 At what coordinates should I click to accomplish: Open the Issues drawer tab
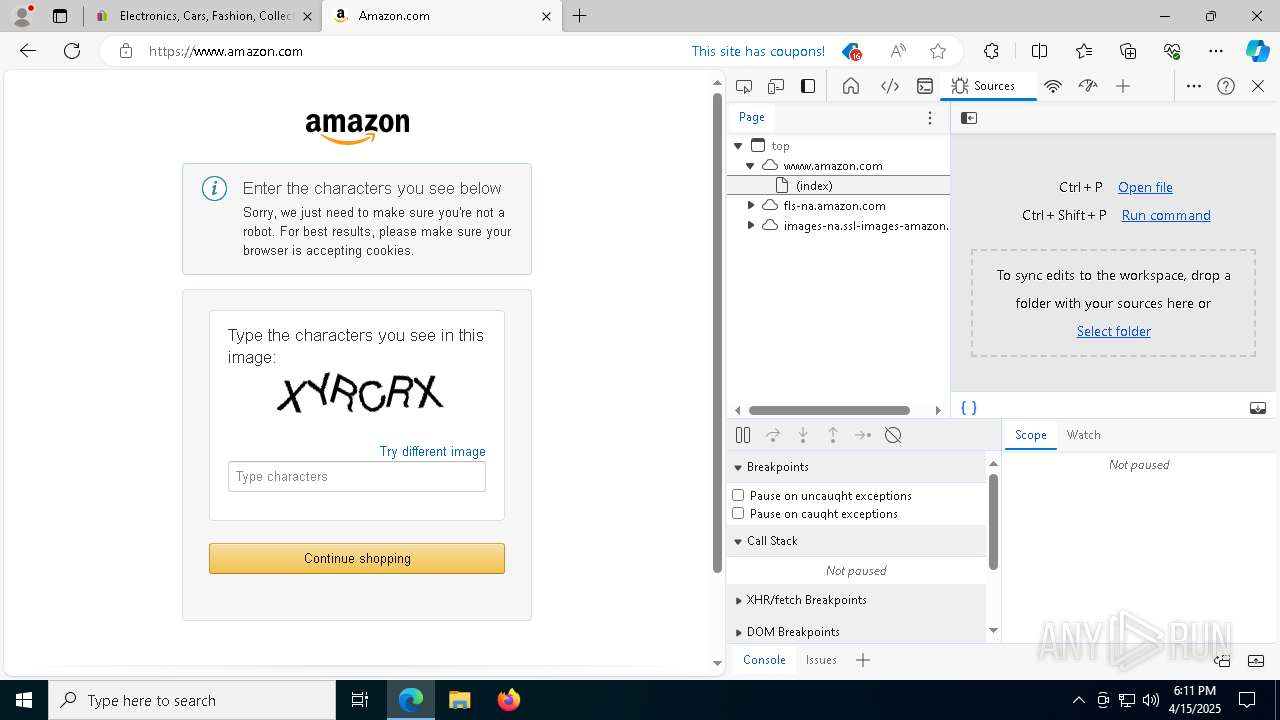pyautogui.click(x=821, y=660)
